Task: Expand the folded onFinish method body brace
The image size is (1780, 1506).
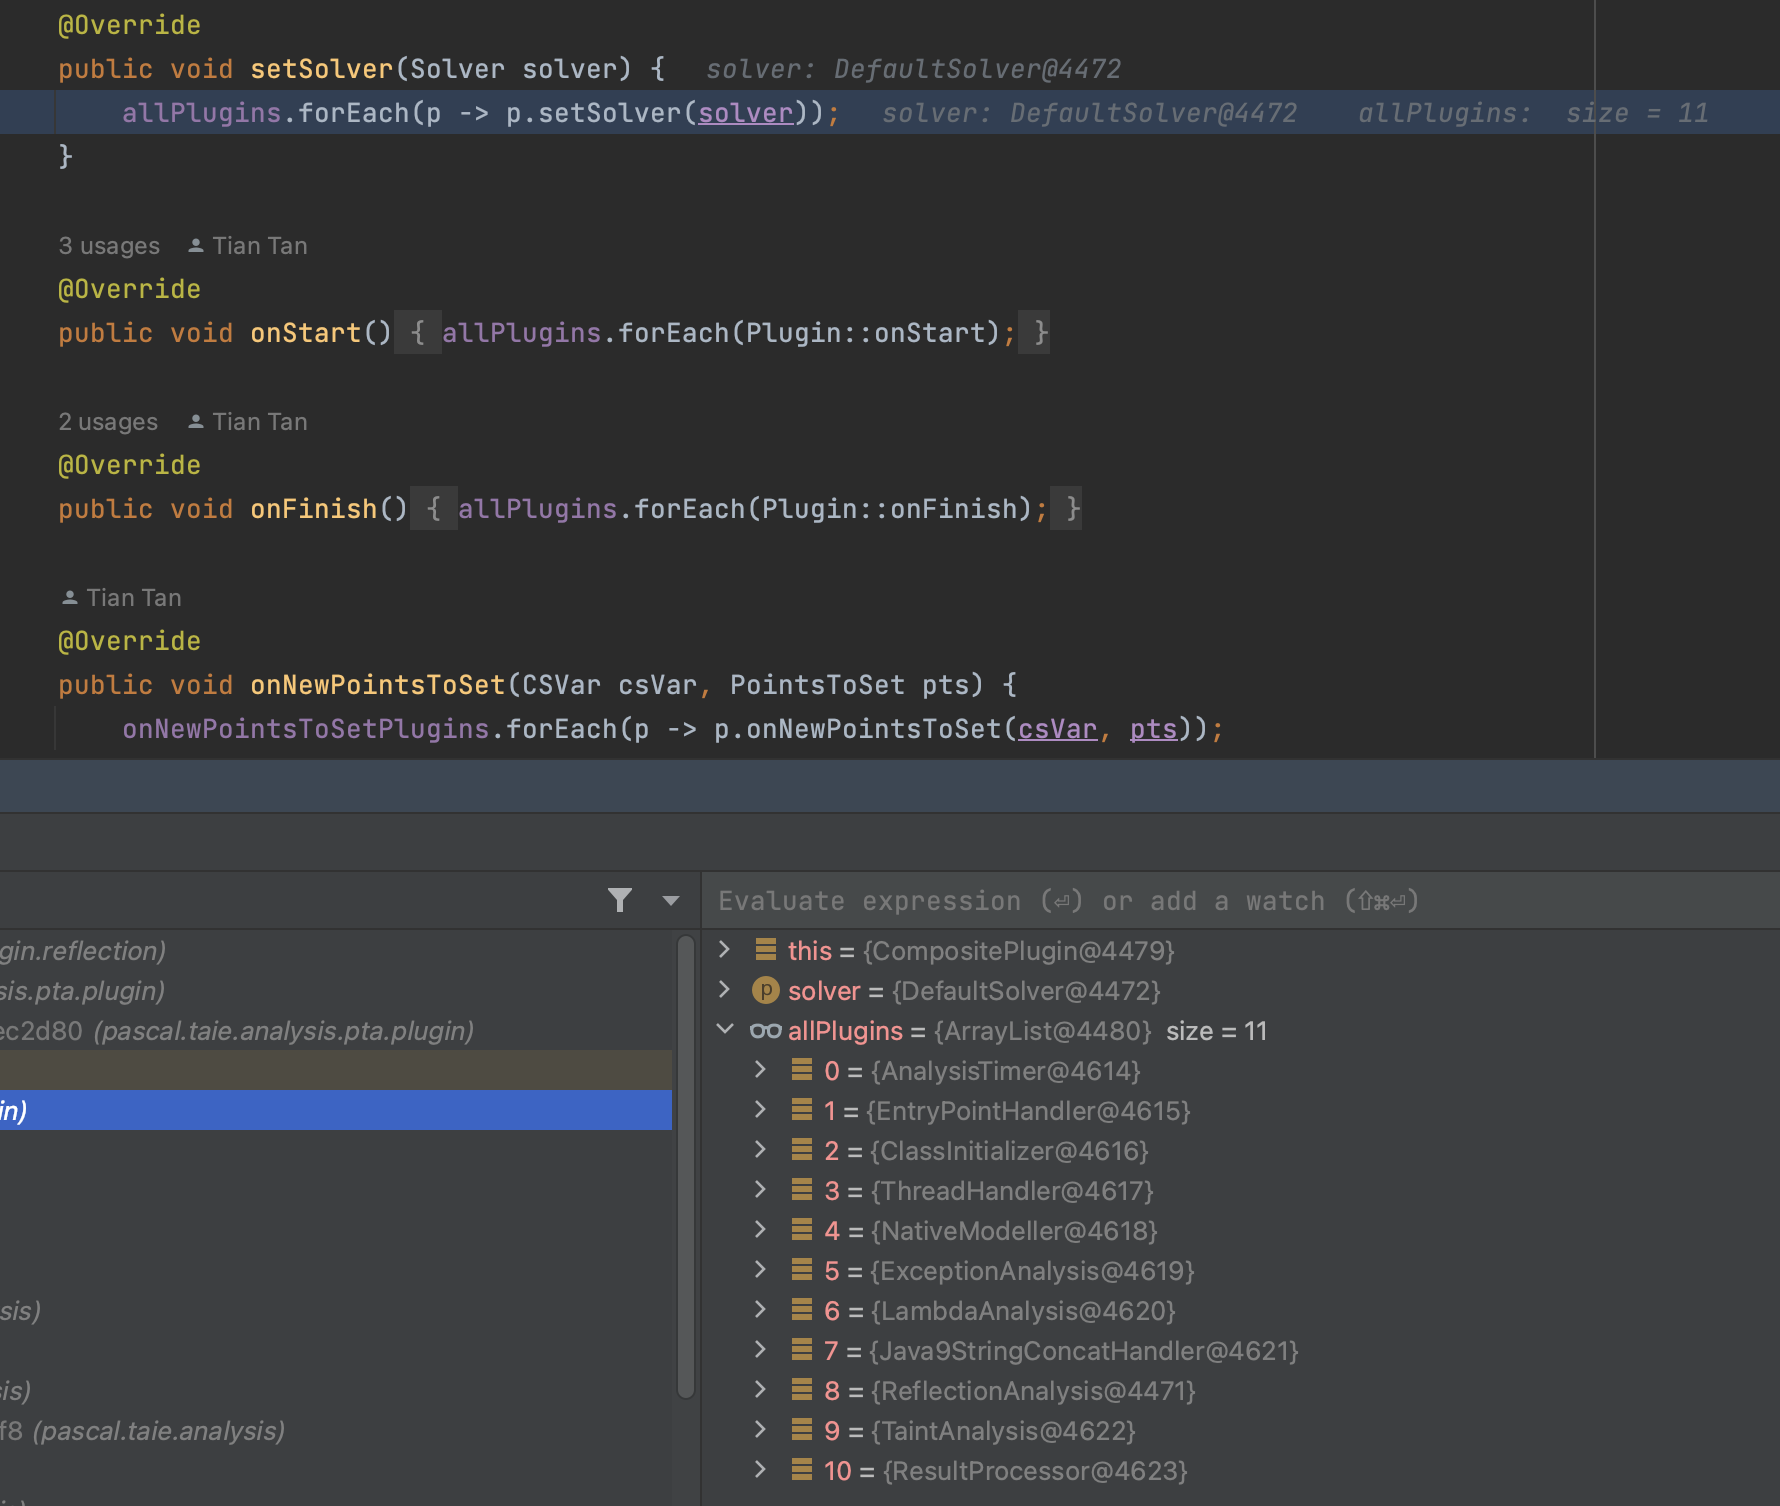Action: click(x=434, y=508)
